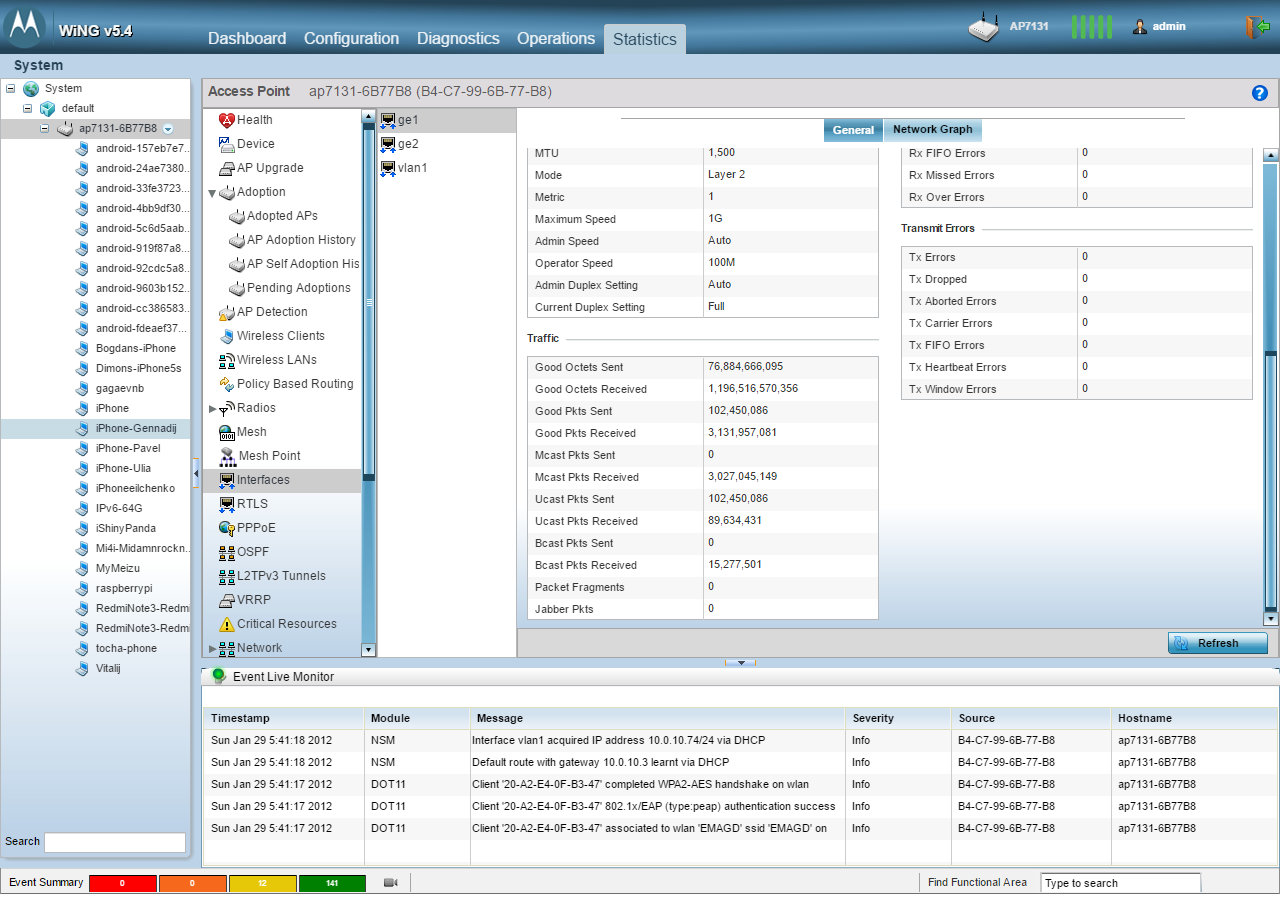
Task: Click the Health heart icon
Action: pos(227,120)
